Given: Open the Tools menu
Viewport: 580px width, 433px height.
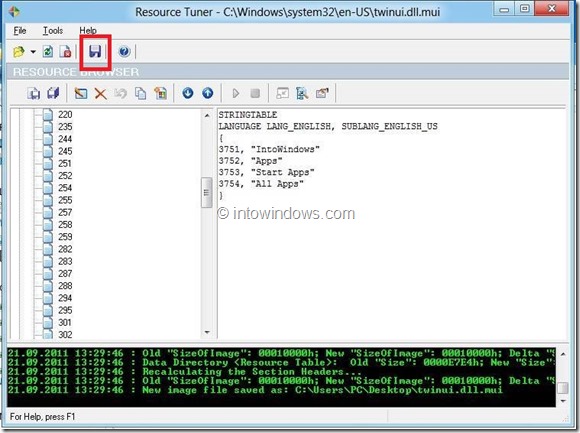Looking at the screenshot, I should tap(53, 31).
